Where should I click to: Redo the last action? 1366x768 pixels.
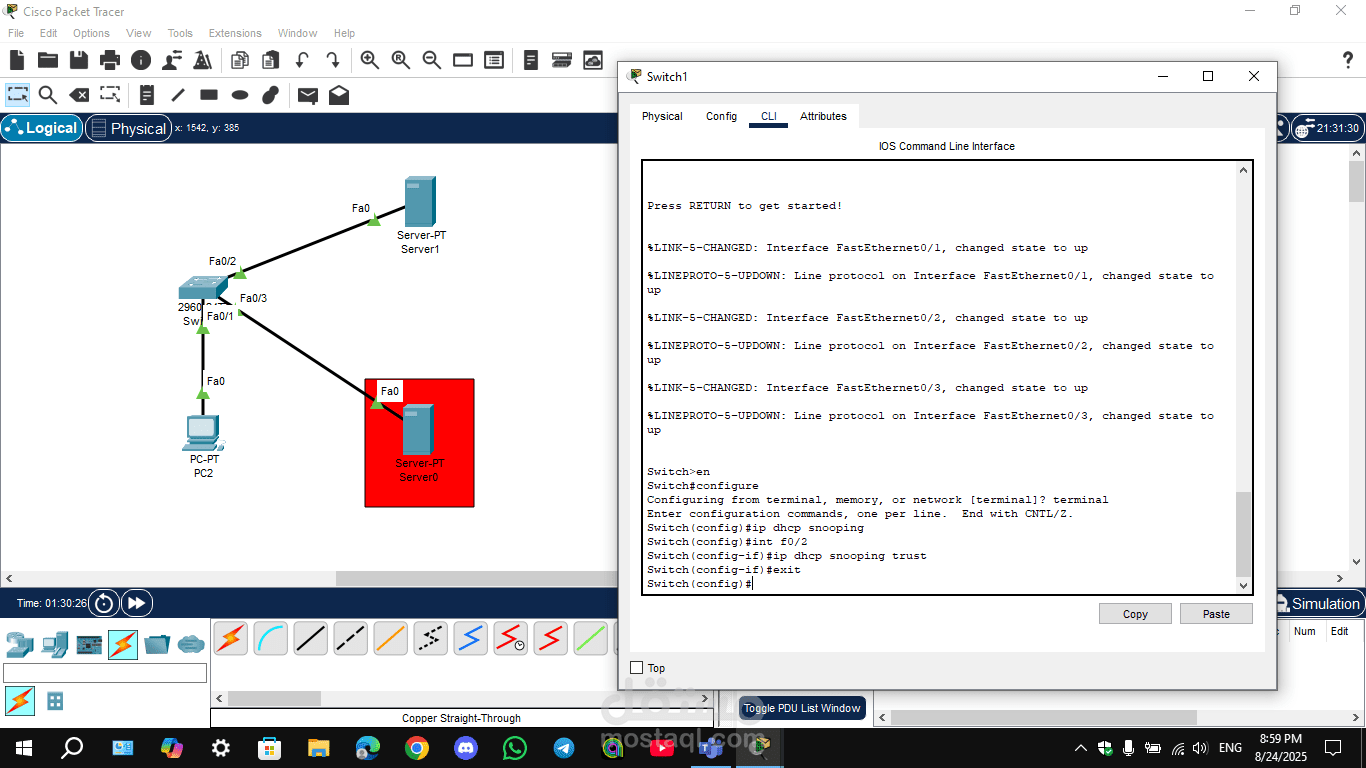pos(332,60)
